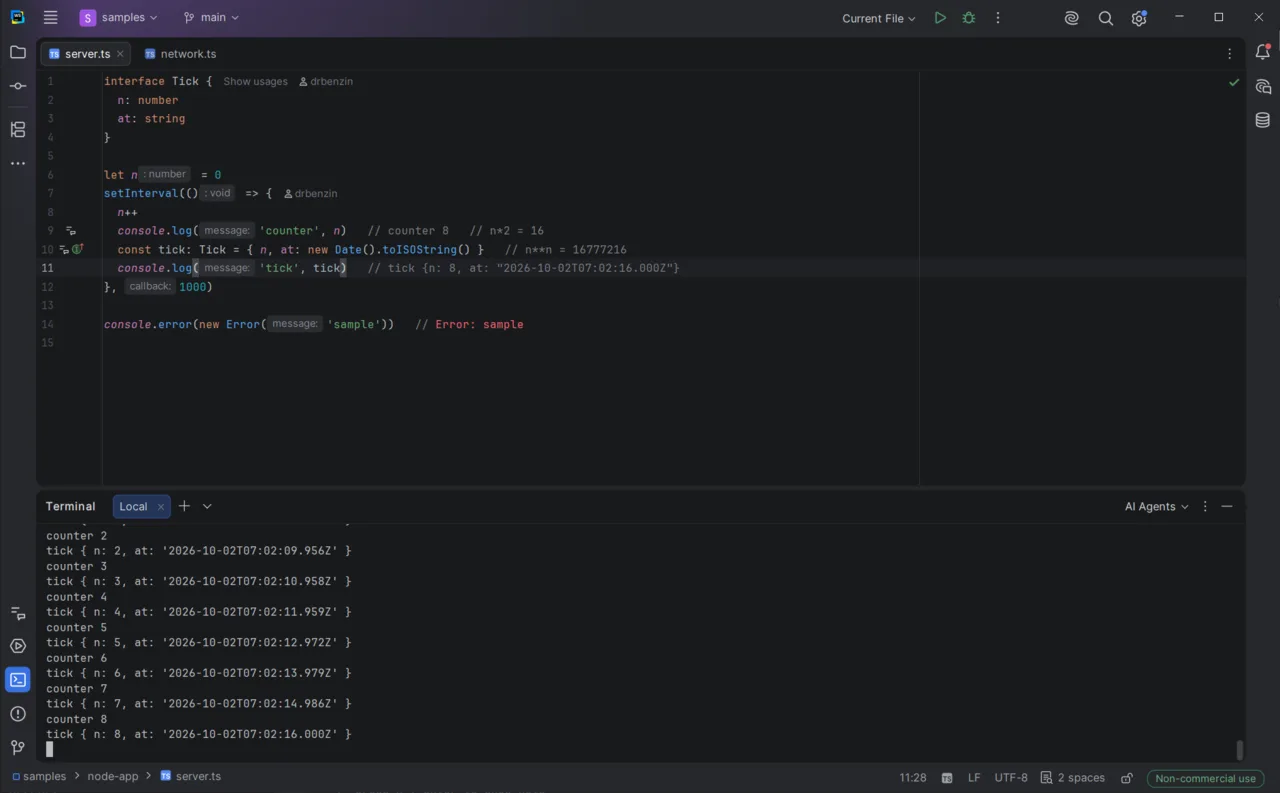Expand the AI Agents dropdown
This screenshot has width=1280, height=793.
click(1156, 506)
